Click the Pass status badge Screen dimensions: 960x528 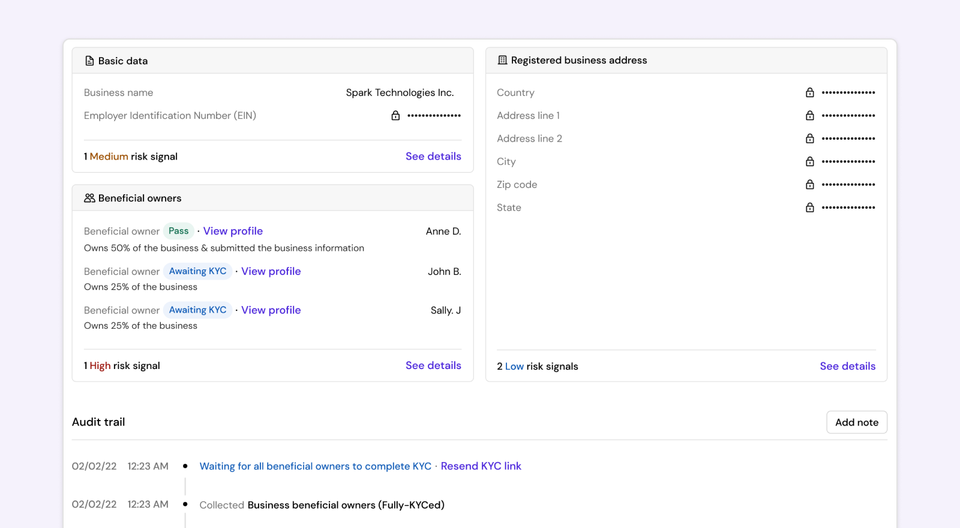(179, 231)
